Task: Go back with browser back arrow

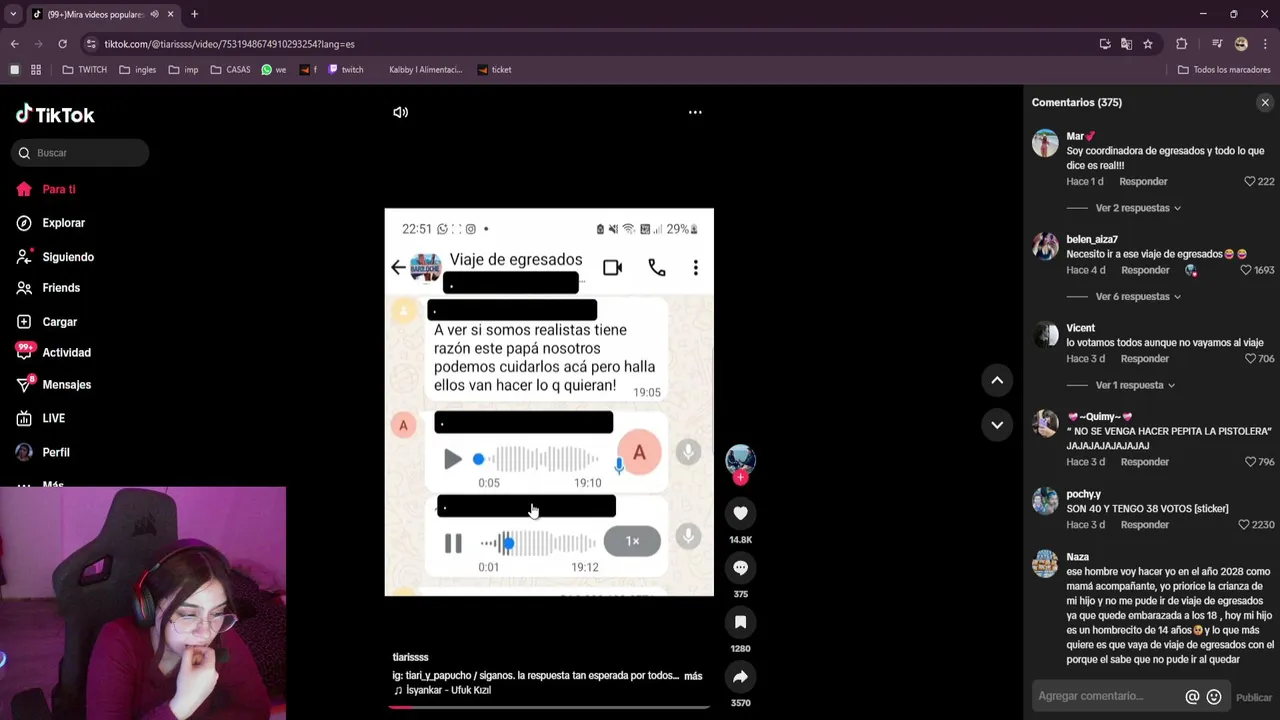Action: tap(14, 44)
